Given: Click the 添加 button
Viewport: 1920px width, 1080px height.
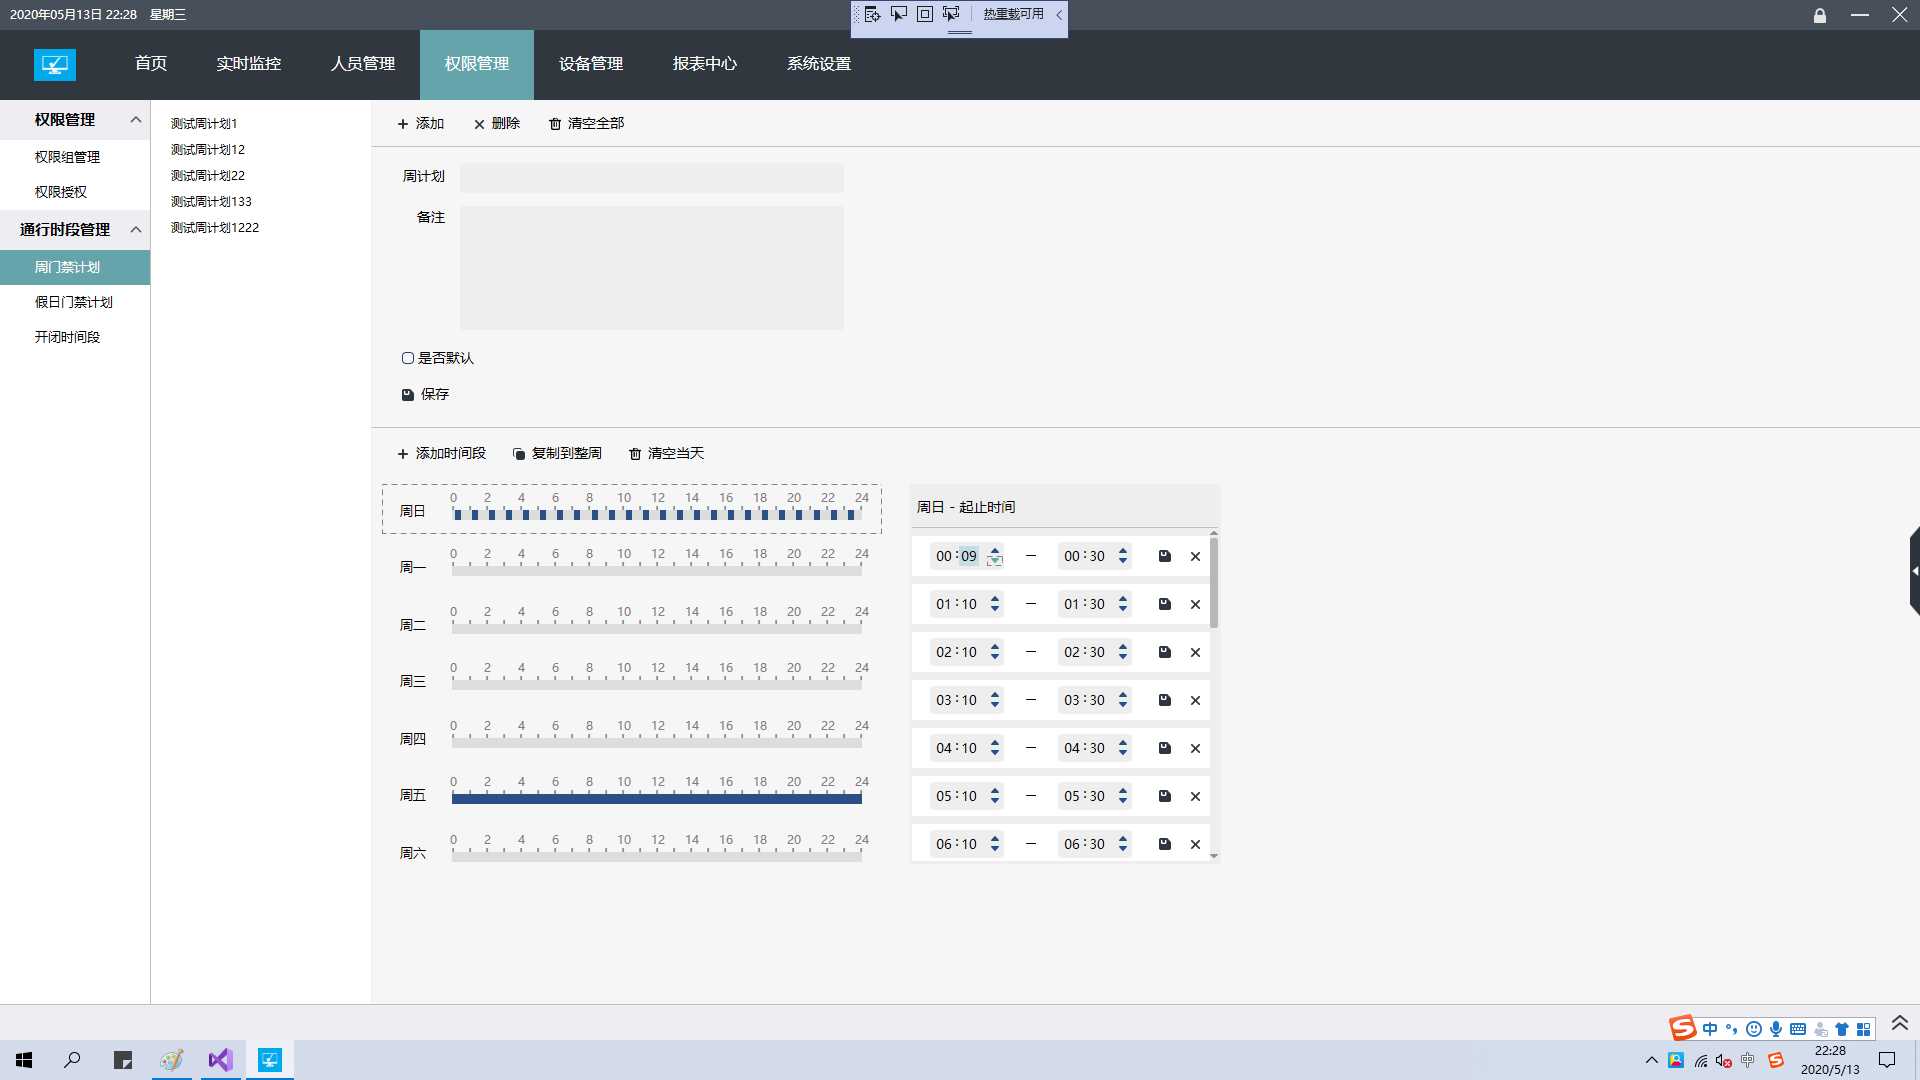Looking at the screenshot, I should click(421, 124).
